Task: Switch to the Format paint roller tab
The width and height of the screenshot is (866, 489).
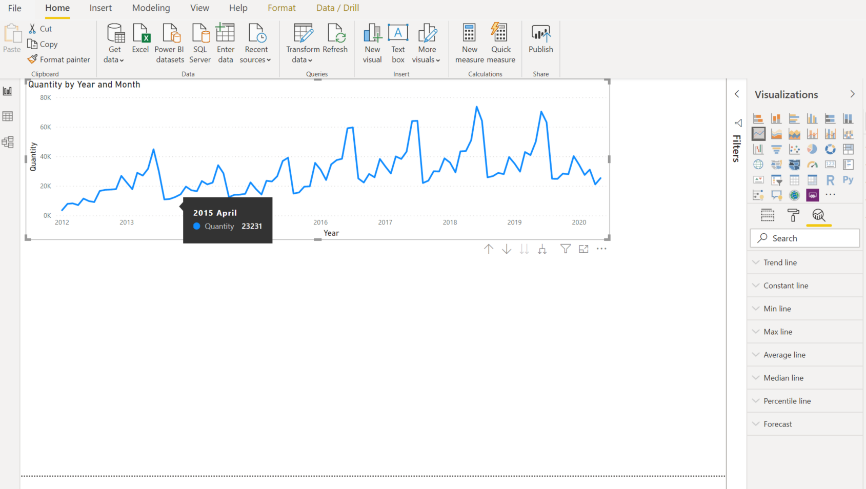Action: 793,215
